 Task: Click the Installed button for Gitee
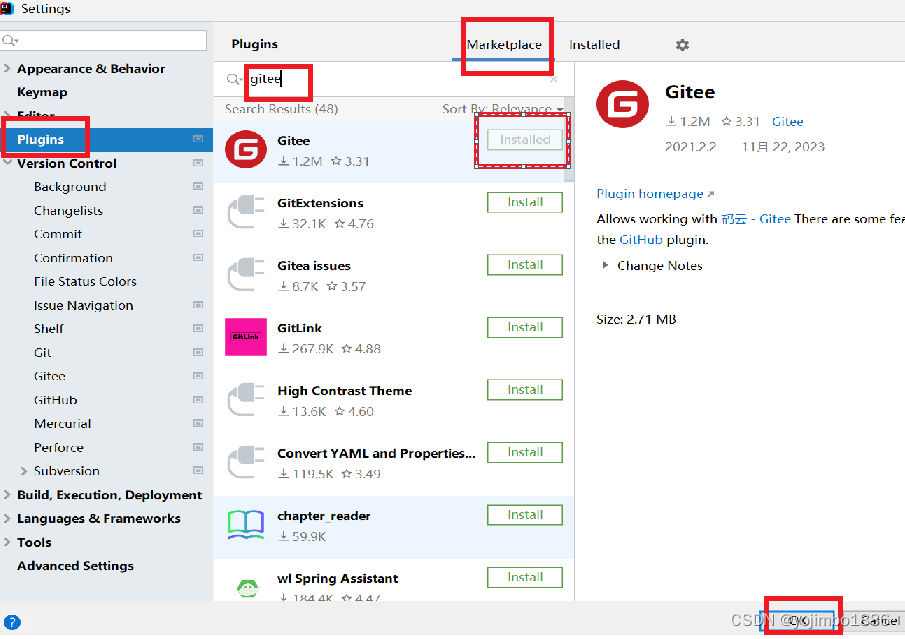525,140
